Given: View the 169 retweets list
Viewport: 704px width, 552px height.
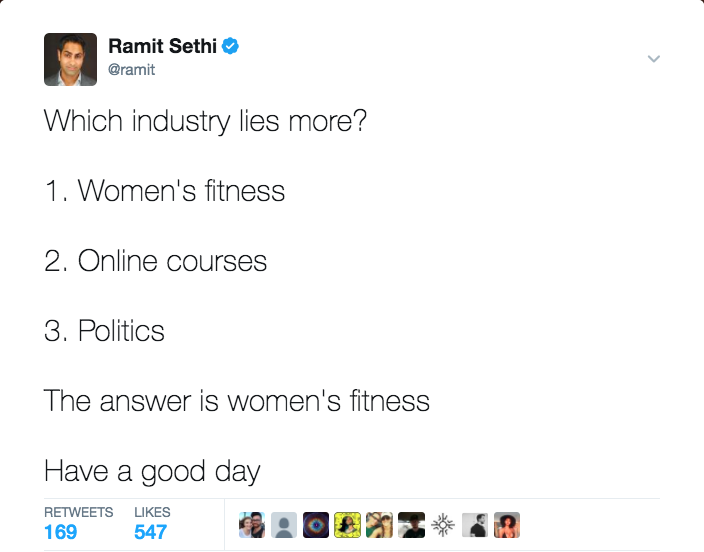Looking at the screenshot, I should click(79, 524).
